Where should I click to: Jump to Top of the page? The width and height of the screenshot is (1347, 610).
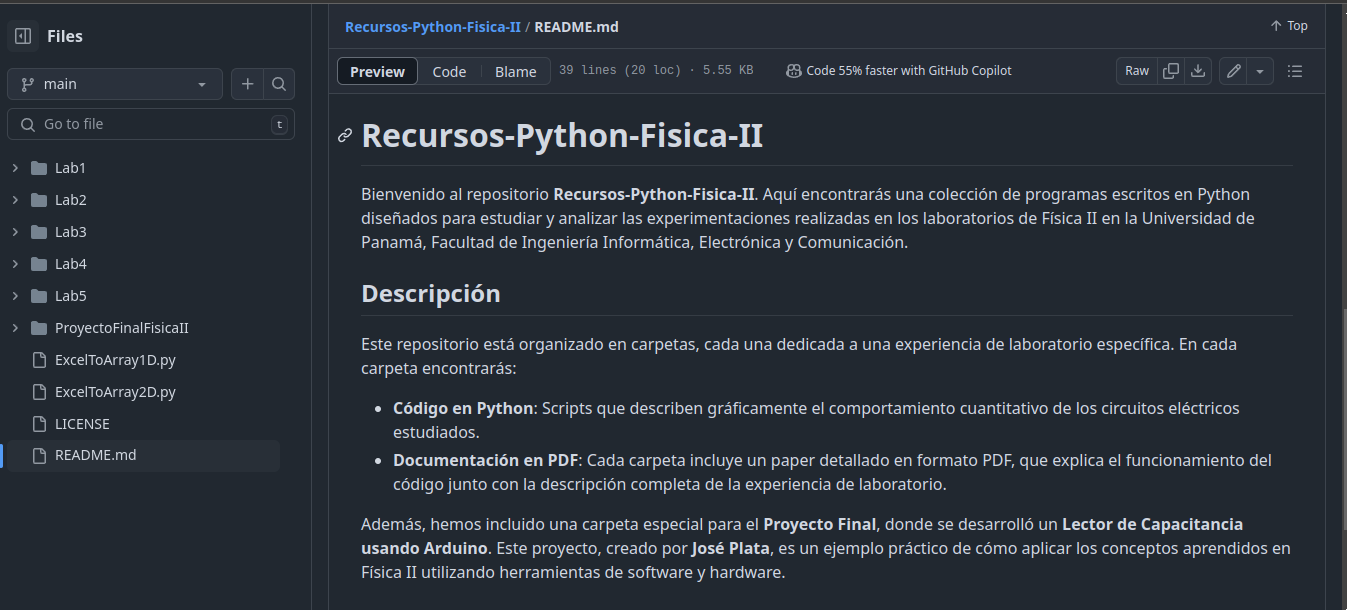1289,26
